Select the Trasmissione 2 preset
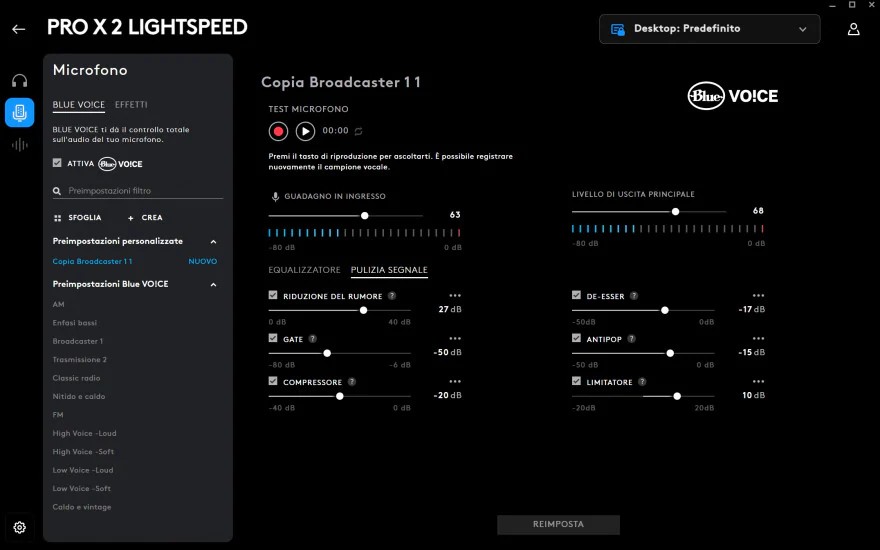The image size is (880, 550). point(79,360)
